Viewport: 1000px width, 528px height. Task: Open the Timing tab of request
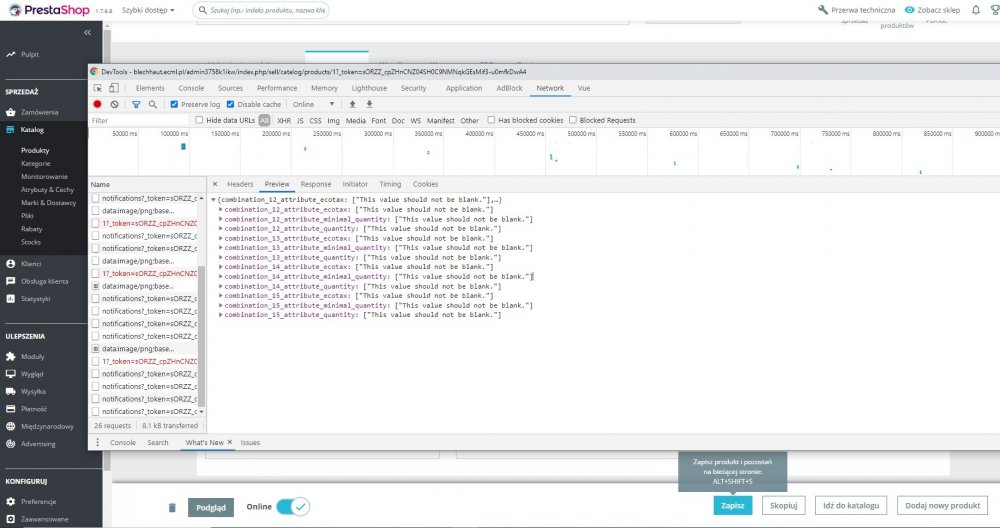click(x=390, y=184)
